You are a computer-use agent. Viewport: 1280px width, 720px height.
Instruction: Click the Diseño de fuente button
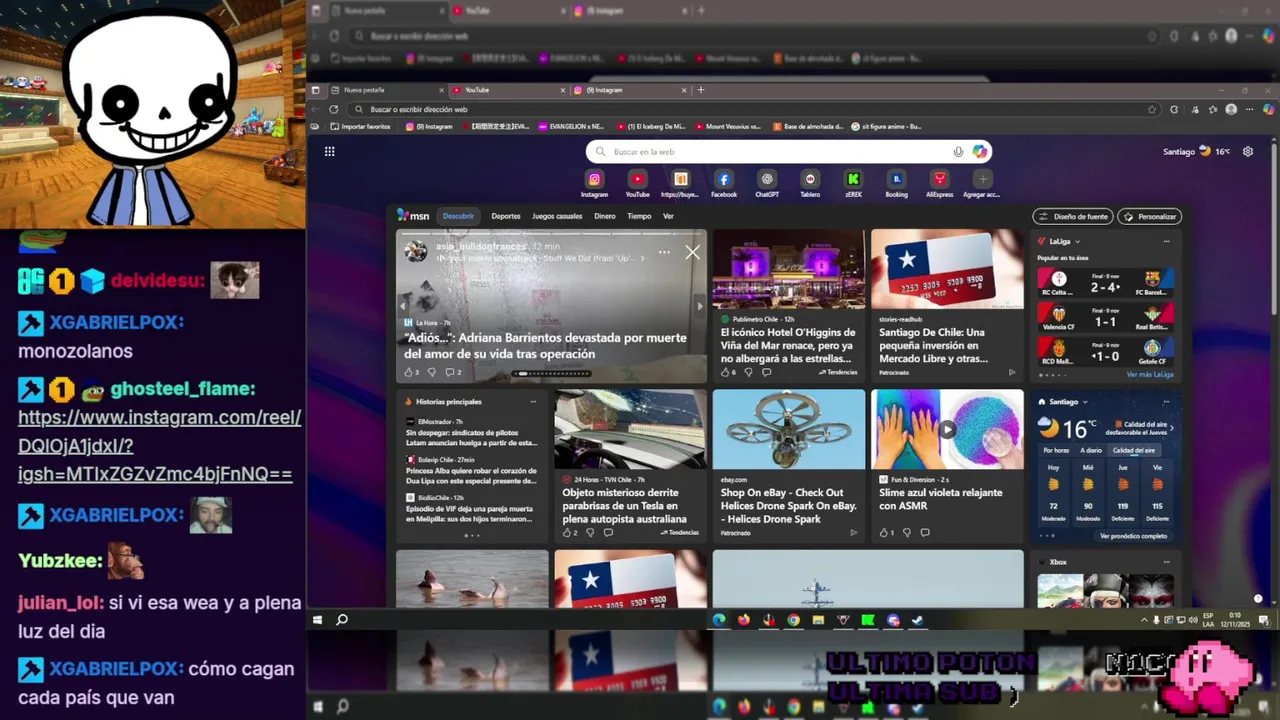coord(1073,216)
